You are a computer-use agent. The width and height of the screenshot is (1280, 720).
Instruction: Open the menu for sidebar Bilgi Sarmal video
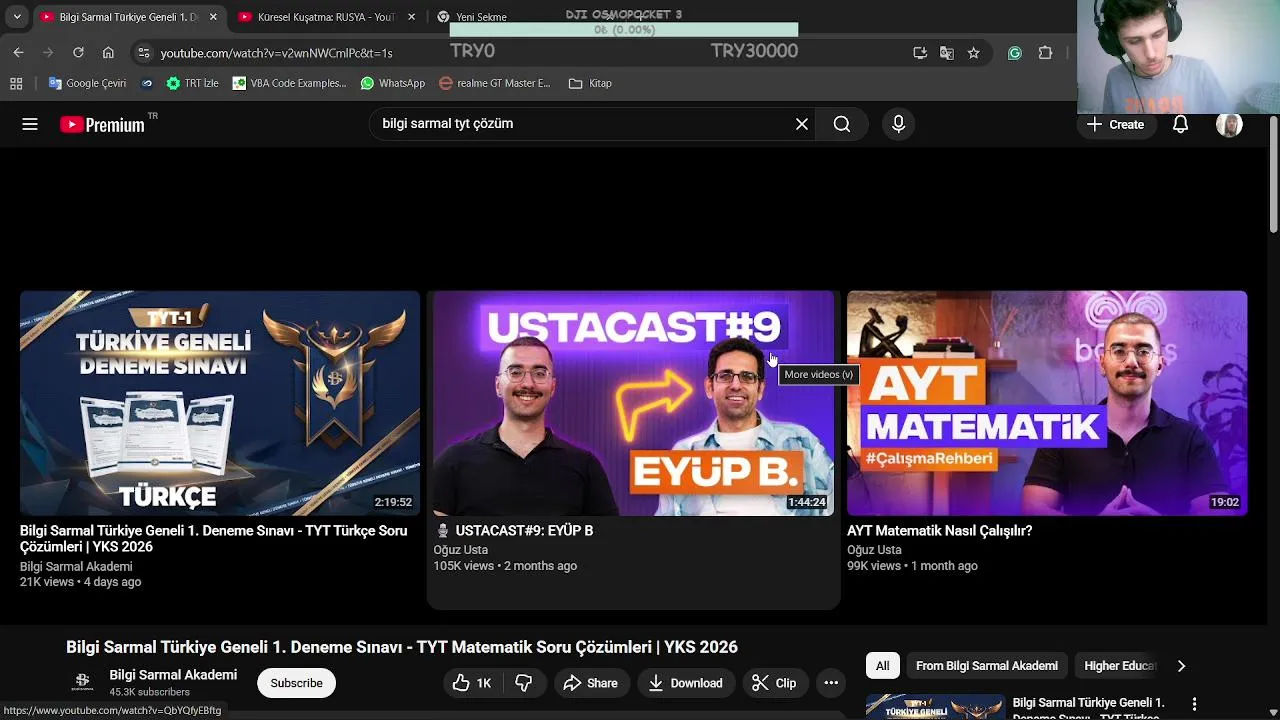click(x=1194, y=705)
